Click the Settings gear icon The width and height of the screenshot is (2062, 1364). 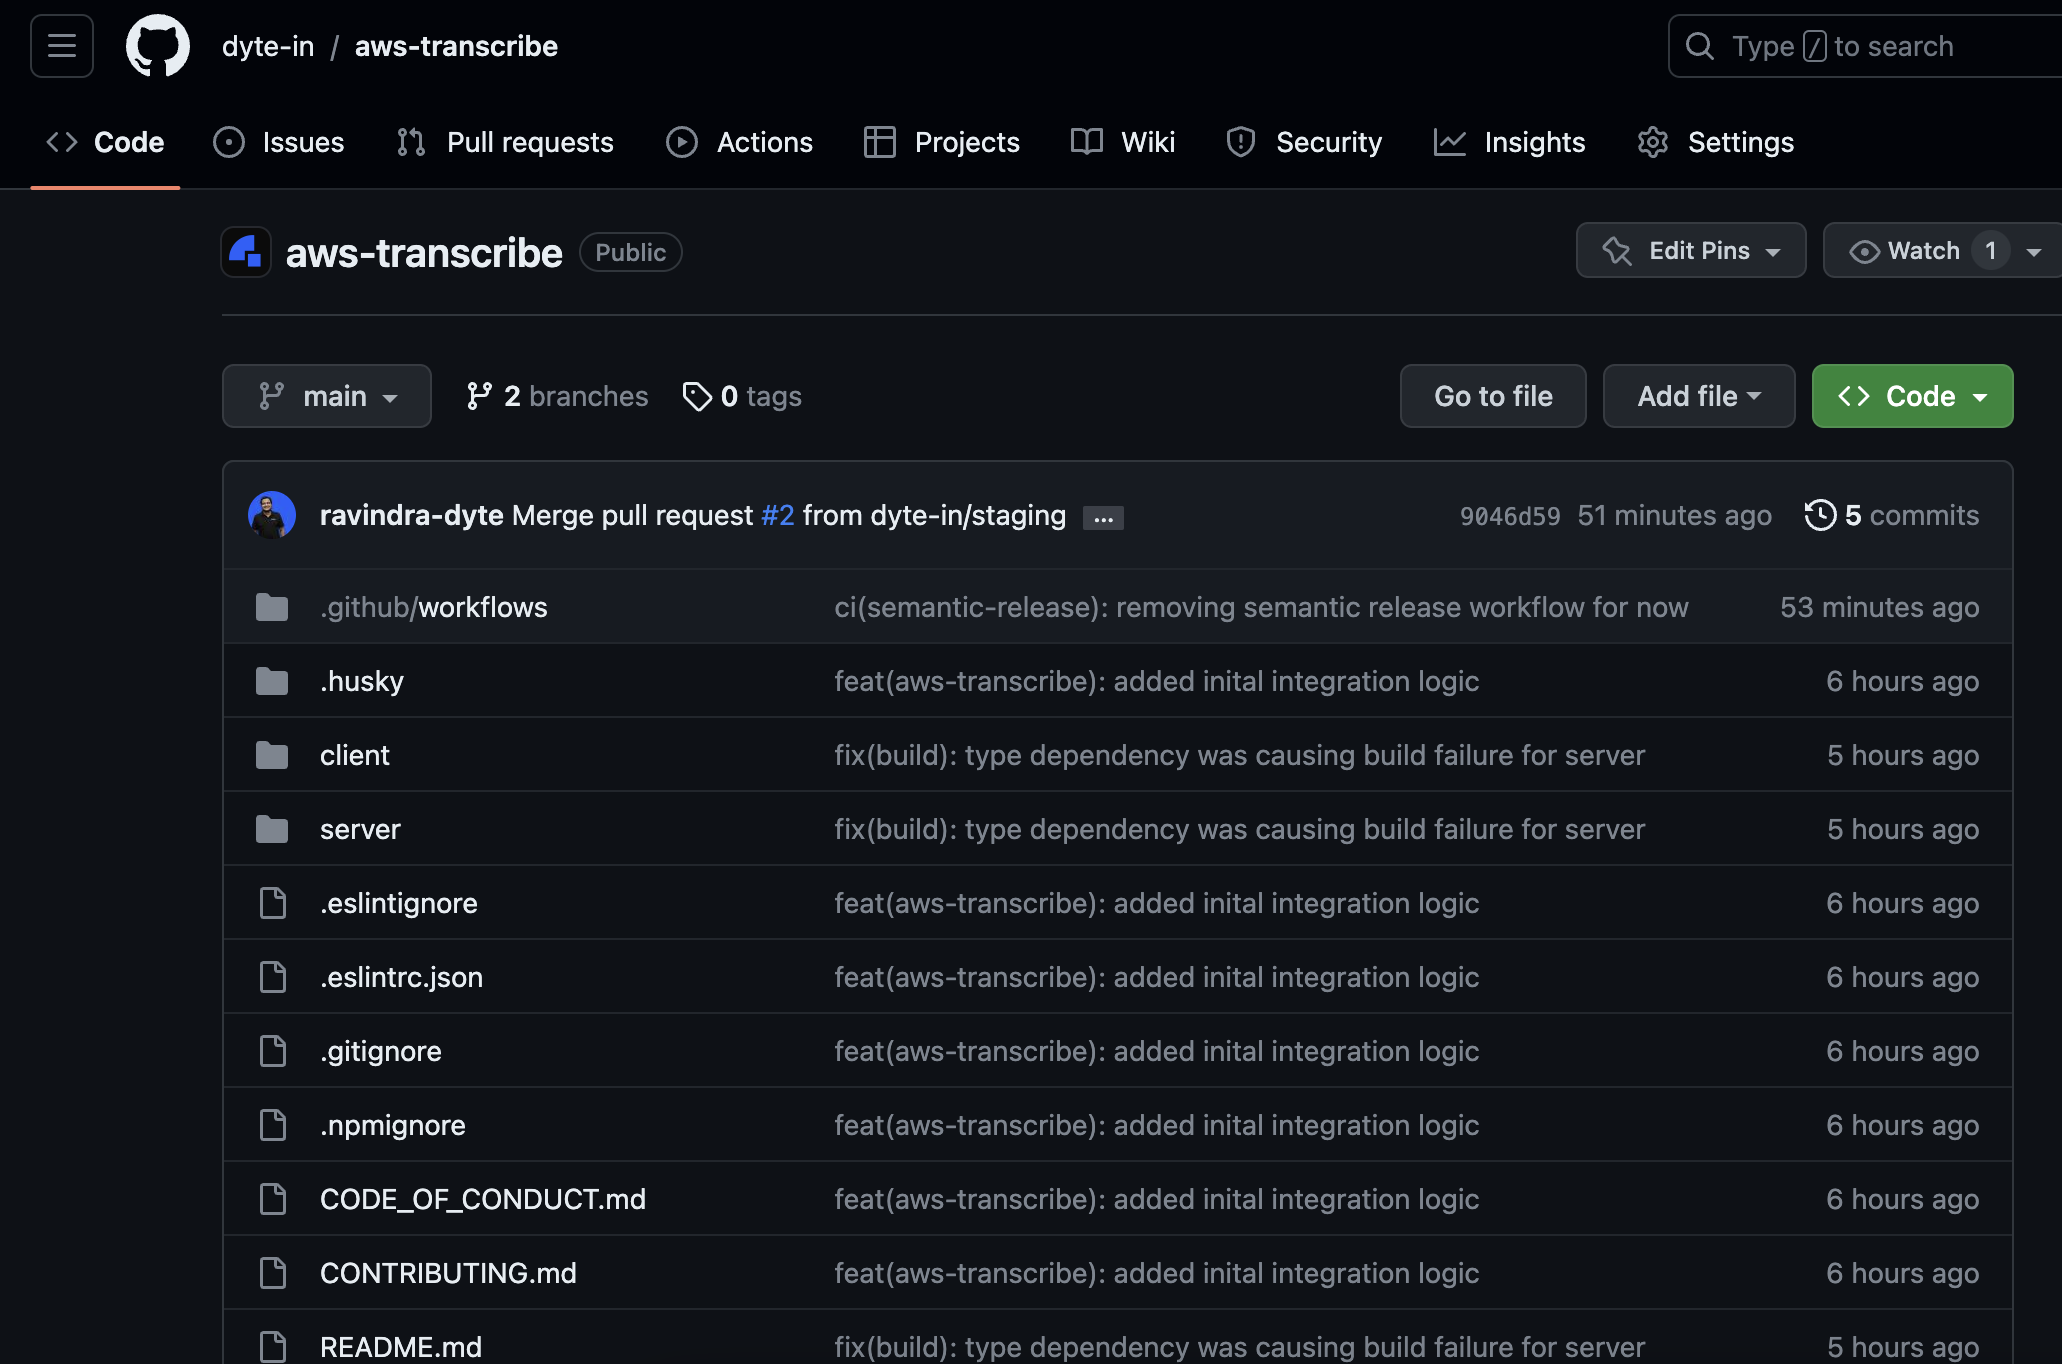pos(1652,142)
